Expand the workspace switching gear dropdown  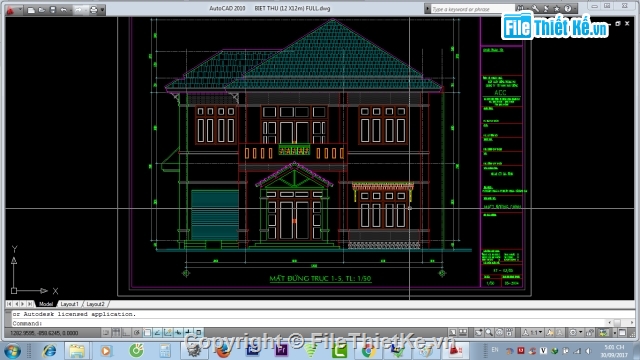click(x=576, y=333)
